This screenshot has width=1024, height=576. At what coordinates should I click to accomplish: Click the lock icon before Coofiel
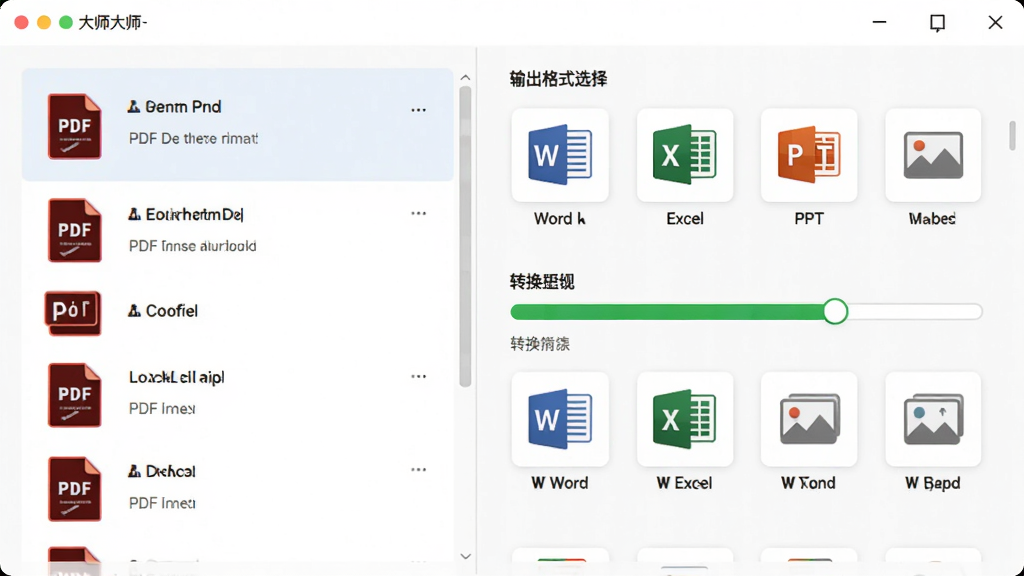coord(134,311)
